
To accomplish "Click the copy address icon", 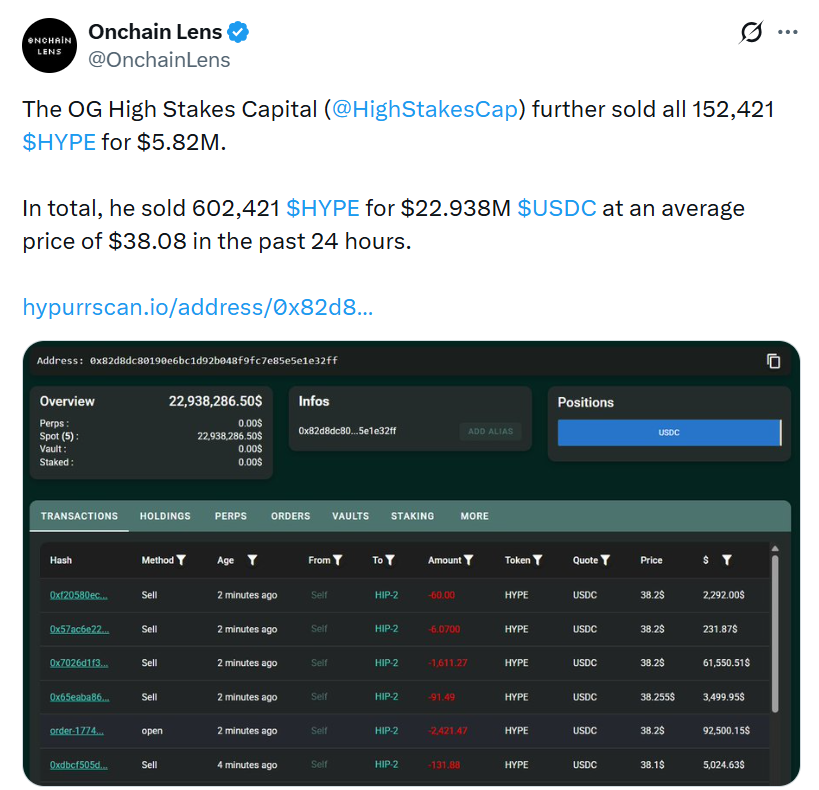I will tap(773, 361).
